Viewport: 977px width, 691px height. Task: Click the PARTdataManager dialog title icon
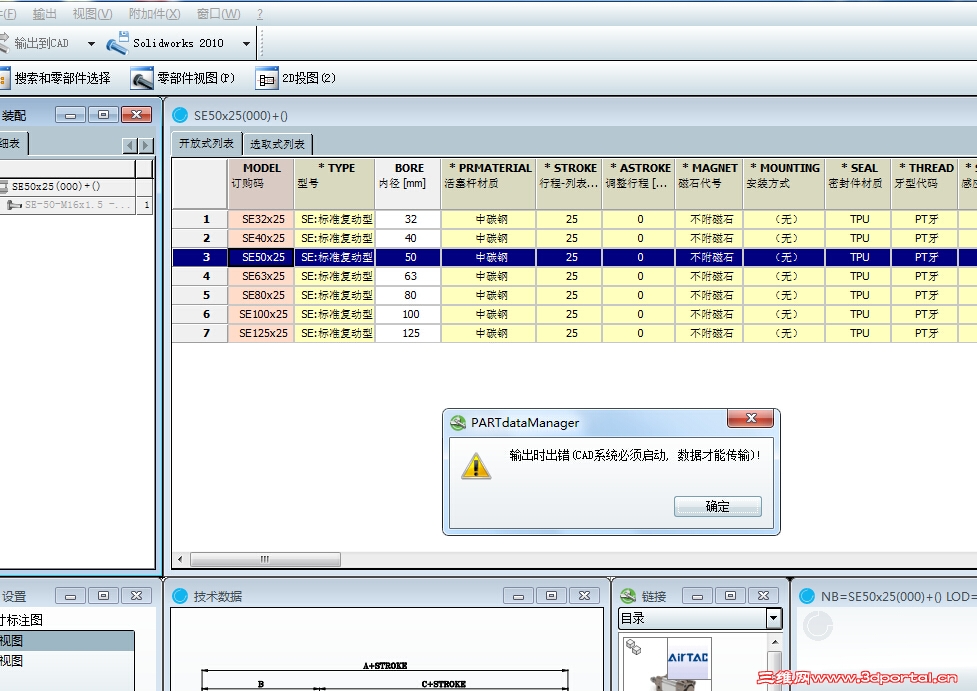[458, 423]
